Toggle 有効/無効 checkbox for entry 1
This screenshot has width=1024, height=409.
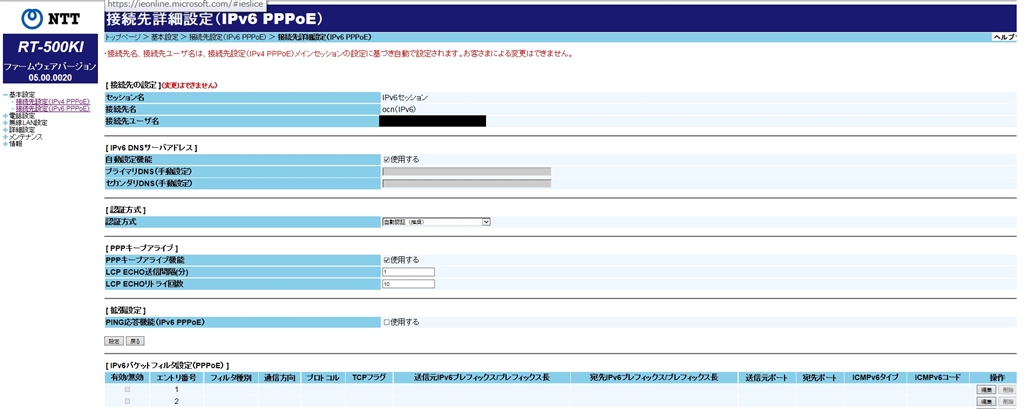127,389
